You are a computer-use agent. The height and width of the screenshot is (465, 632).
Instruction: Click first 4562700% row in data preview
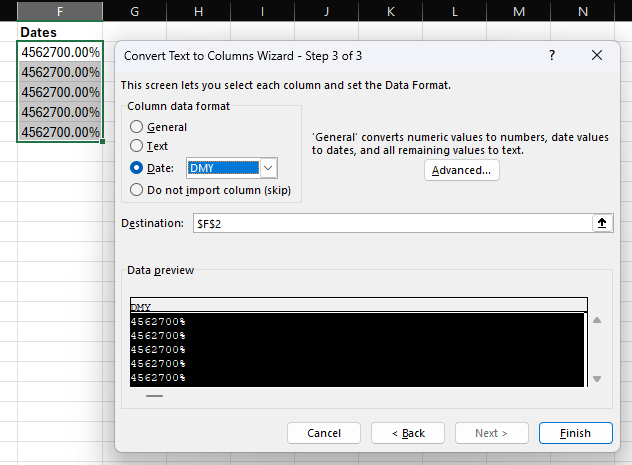pos(357,322)
